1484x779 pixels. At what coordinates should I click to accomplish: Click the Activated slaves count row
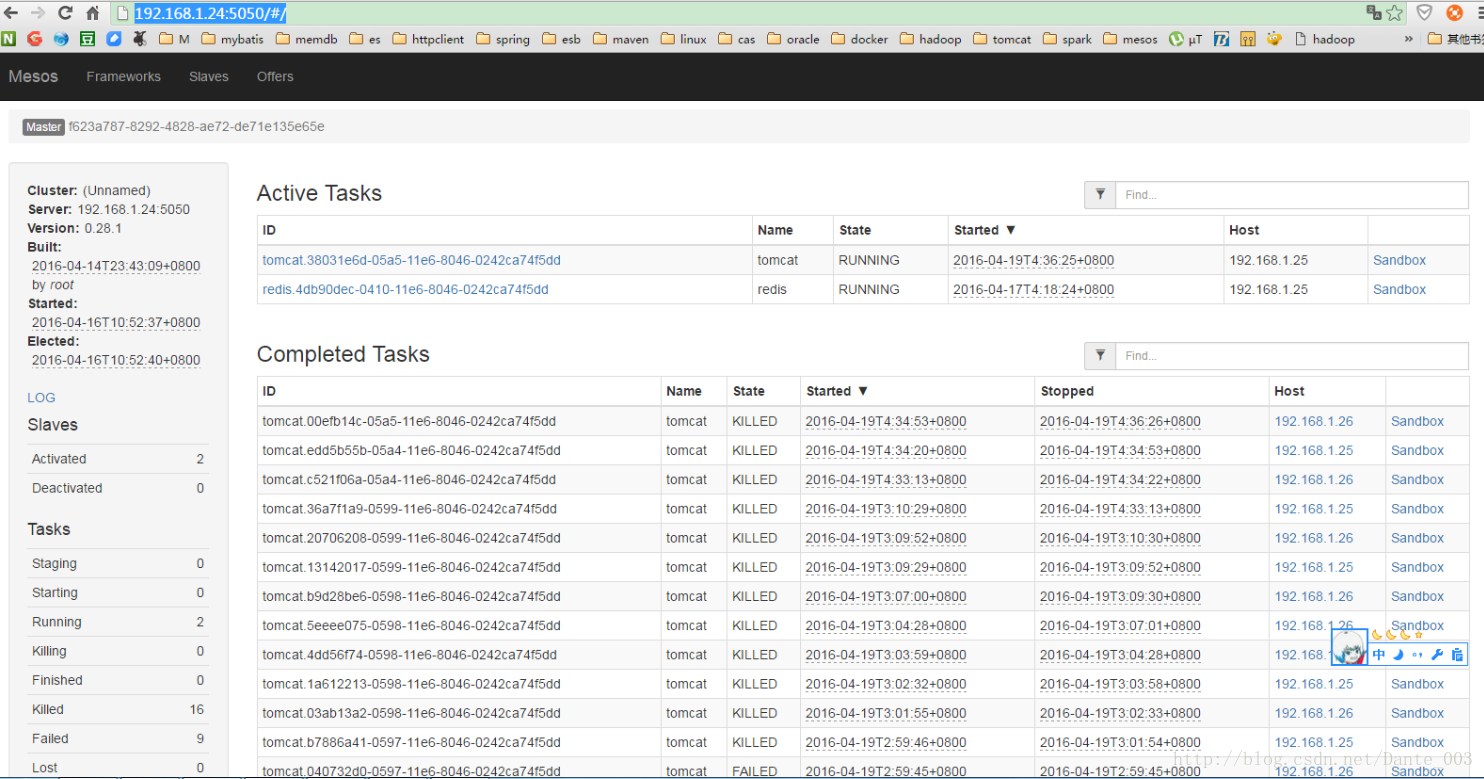point(118,459)
